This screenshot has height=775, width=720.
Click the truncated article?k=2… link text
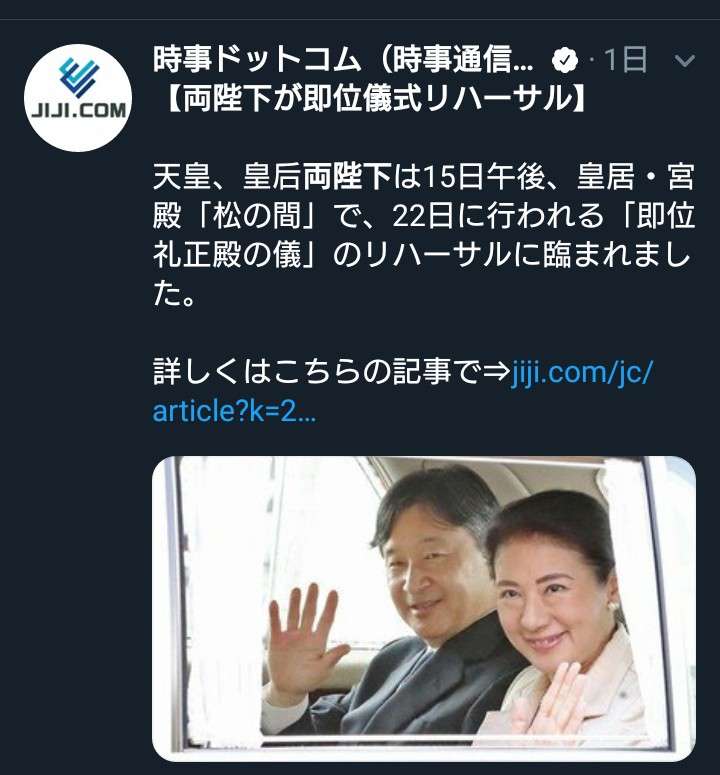click(x=234, y=410)
